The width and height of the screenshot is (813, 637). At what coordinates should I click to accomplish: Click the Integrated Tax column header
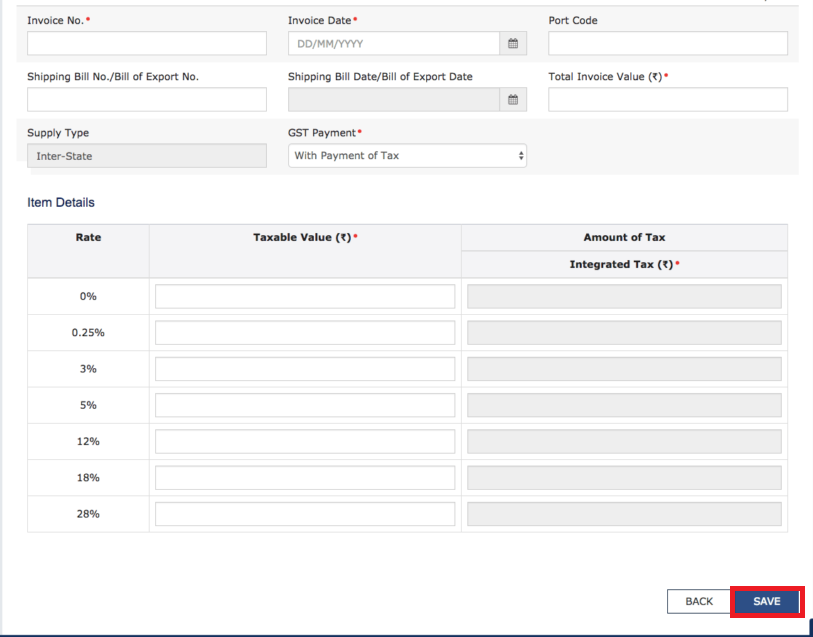624,264
